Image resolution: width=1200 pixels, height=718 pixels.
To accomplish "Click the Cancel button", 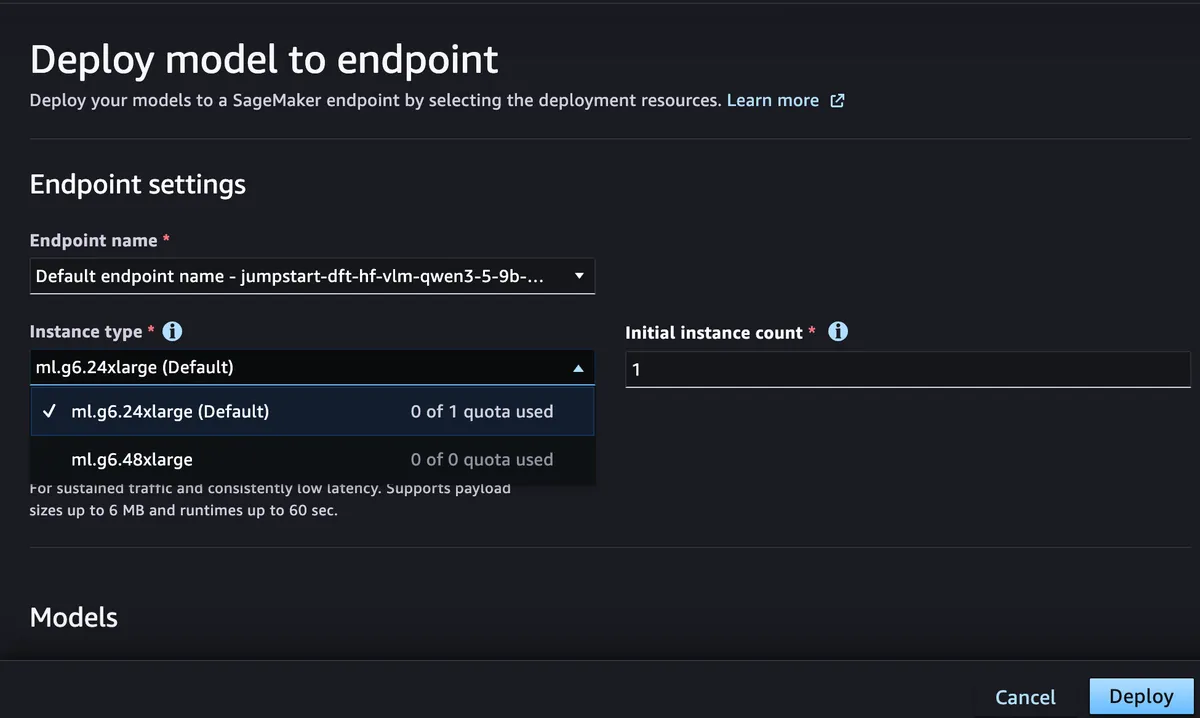I will (x=1025, y=697).
